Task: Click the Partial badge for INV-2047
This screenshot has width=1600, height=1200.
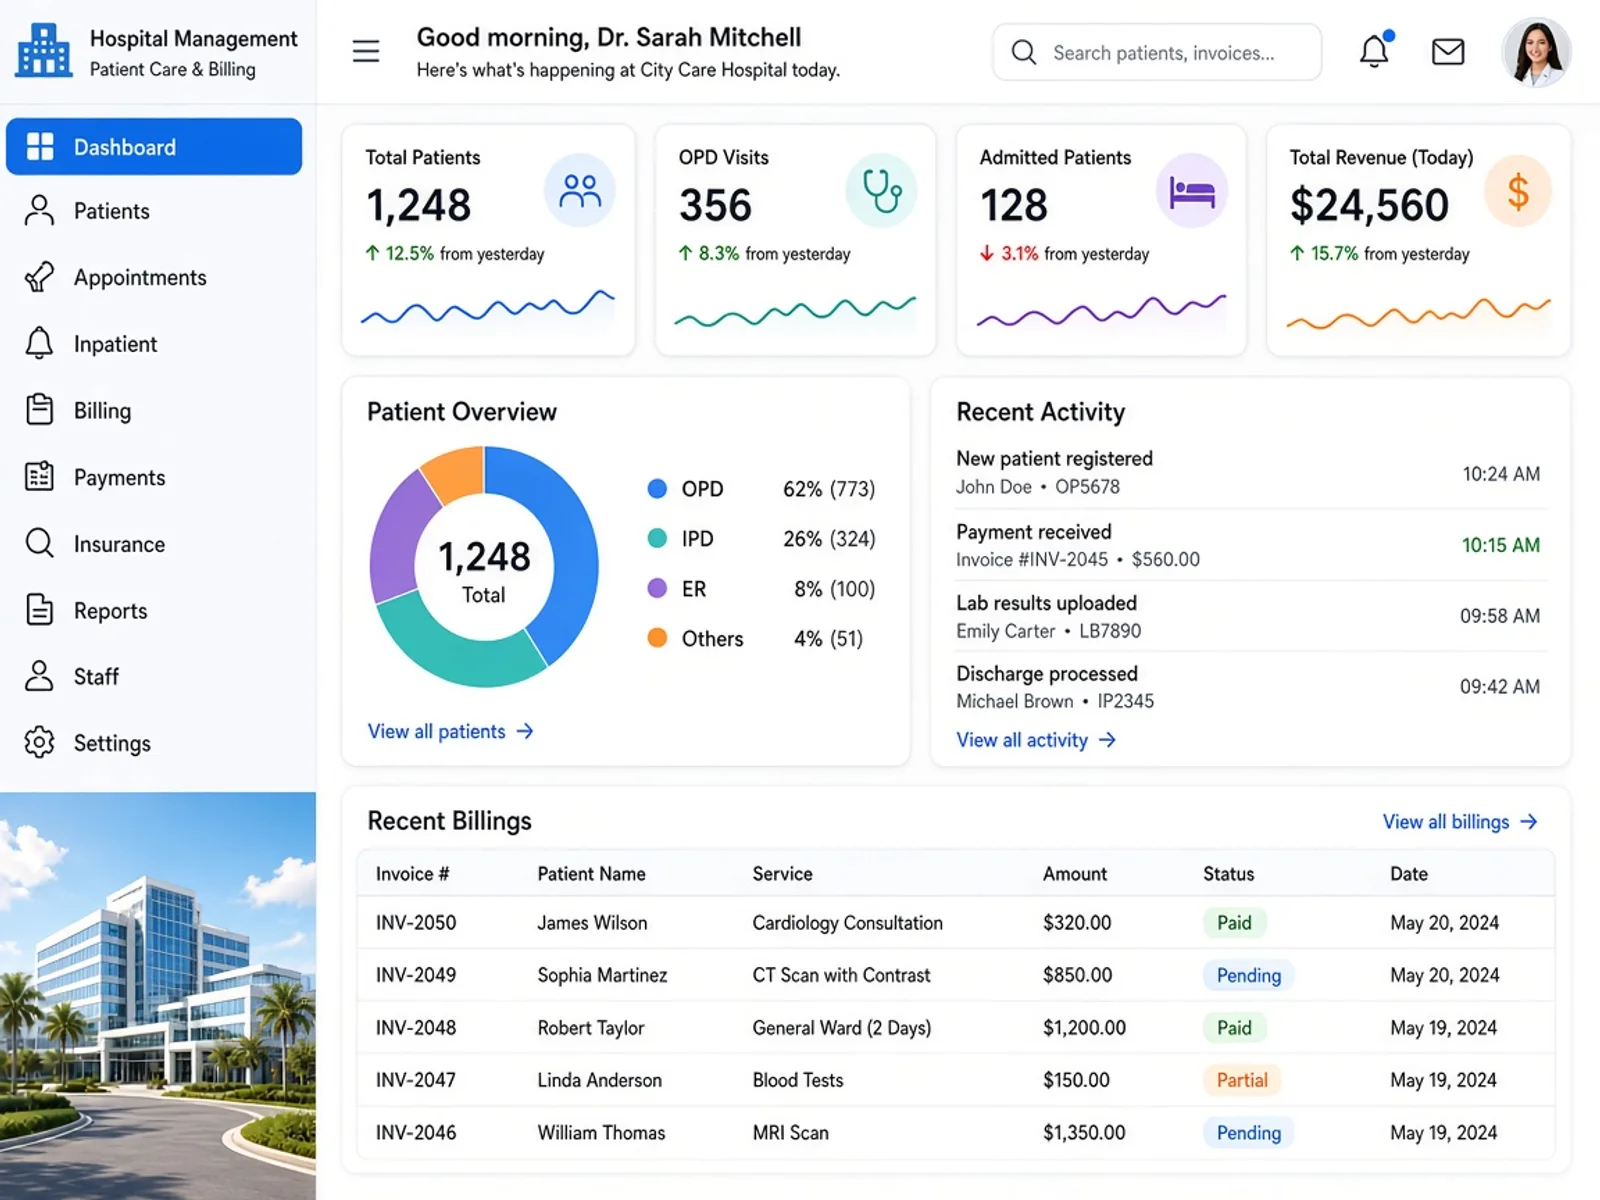Action: [x=1242, y=1080]
